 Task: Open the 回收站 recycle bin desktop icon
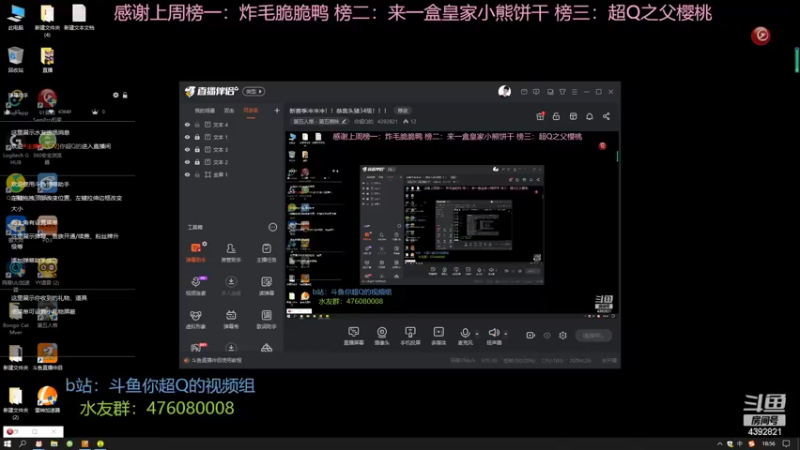(x=16, y=60)
